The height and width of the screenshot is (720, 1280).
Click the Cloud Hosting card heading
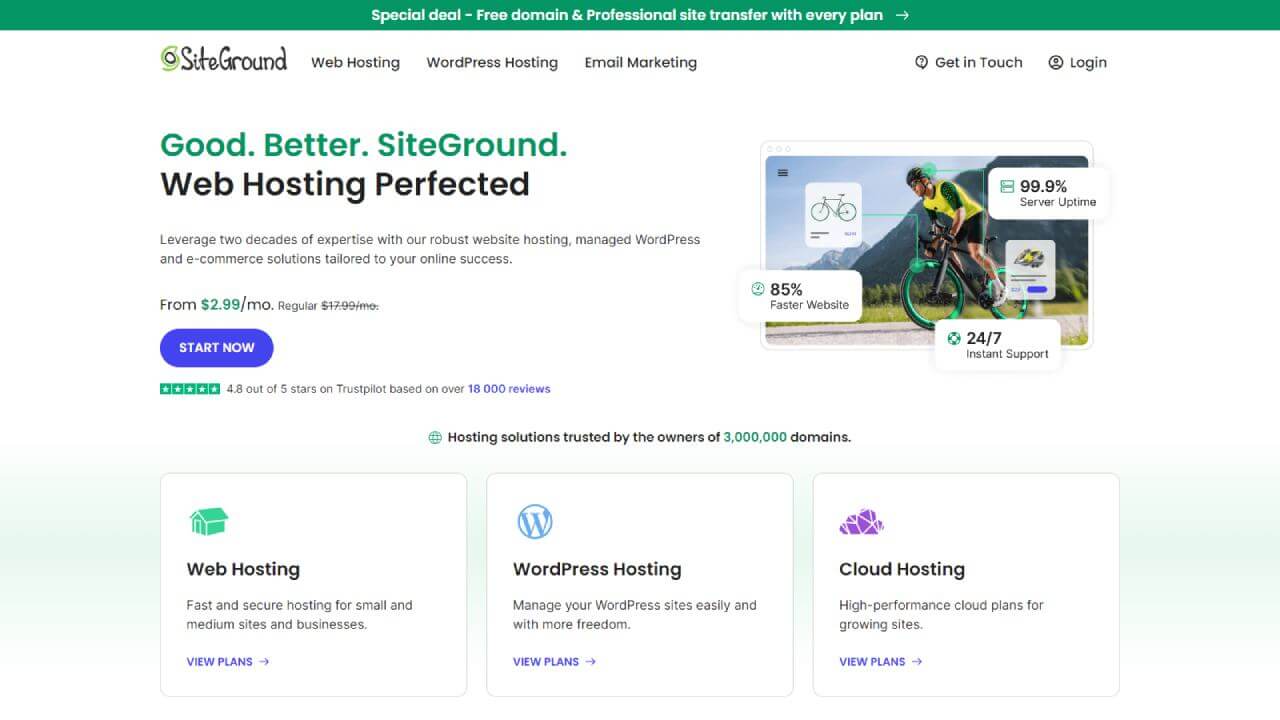pyautogui.click(x=902, y=569)
